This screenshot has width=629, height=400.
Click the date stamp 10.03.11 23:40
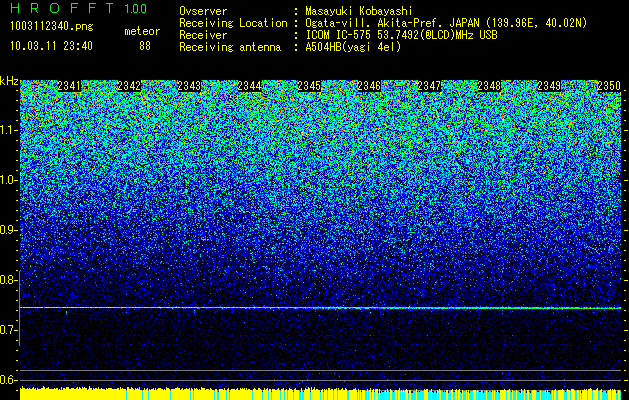[51, 46]
